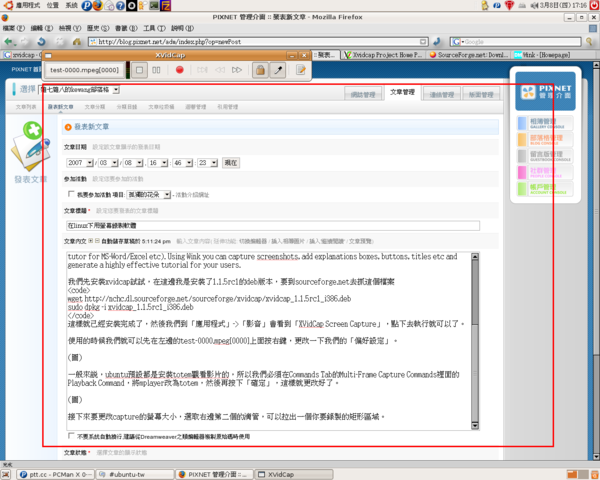Open the minute 46 dropdown
The image size is (600, 480).
[x=183, y=163]
